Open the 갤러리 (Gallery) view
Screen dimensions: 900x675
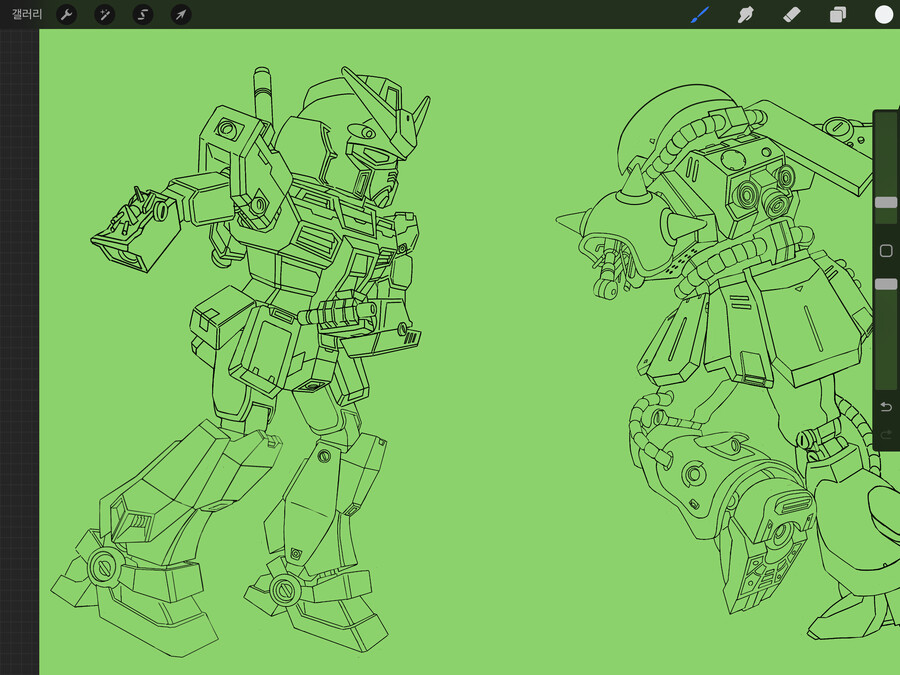27,14
